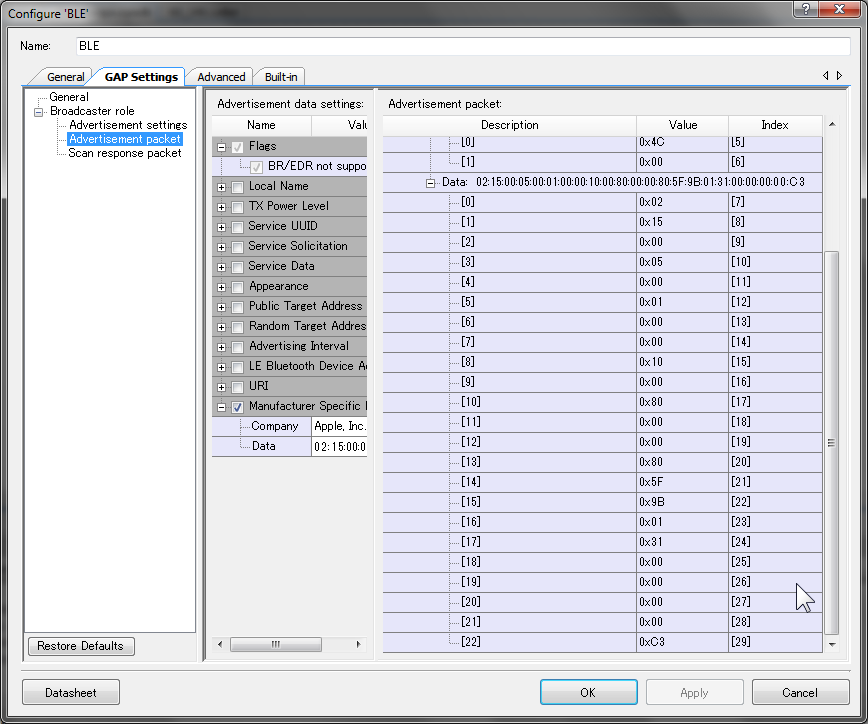
Task: Click the settings list scroll right arrow
Action: 358,644
